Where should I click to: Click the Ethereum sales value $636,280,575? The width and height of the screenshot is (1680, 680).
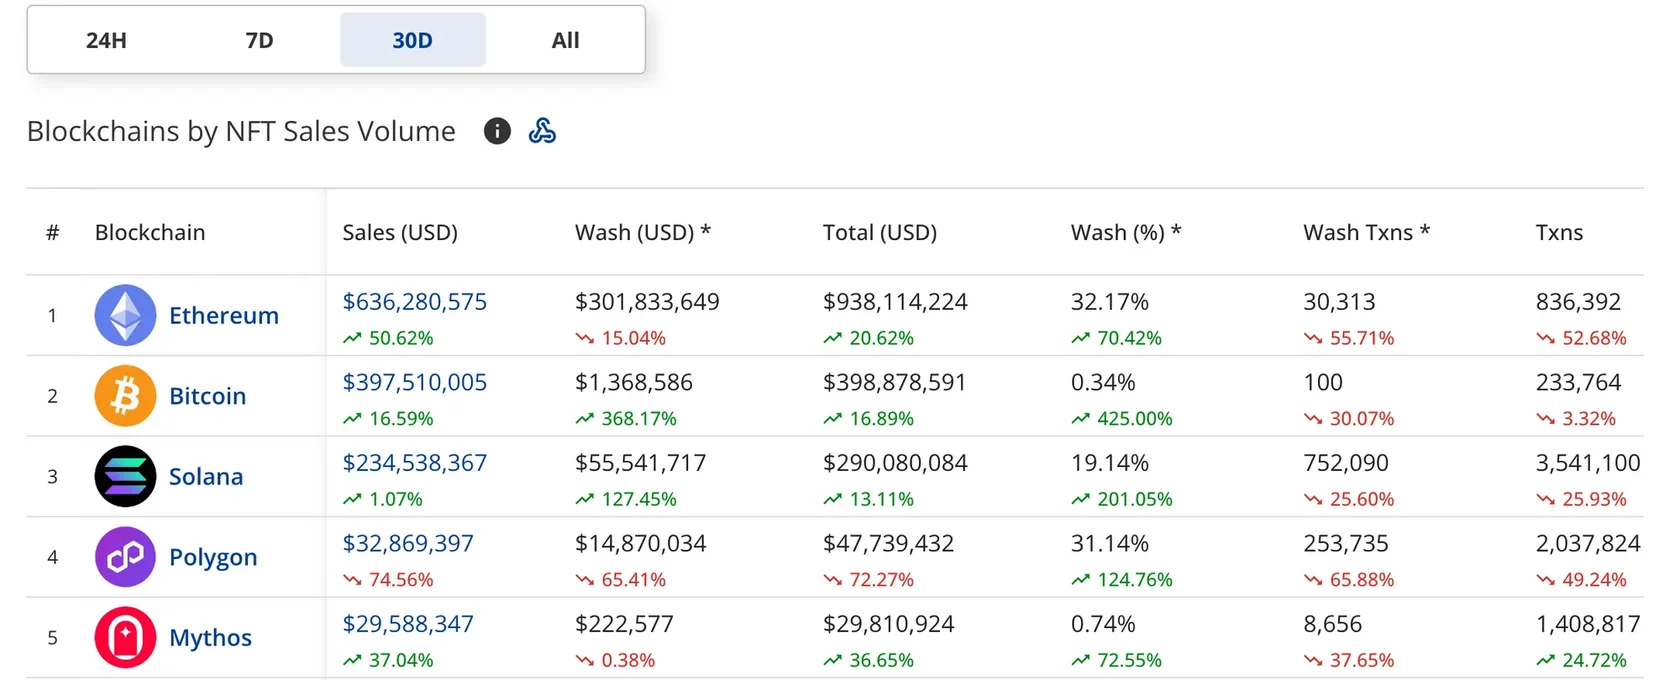pyautogui.click(x=414, y=302)
